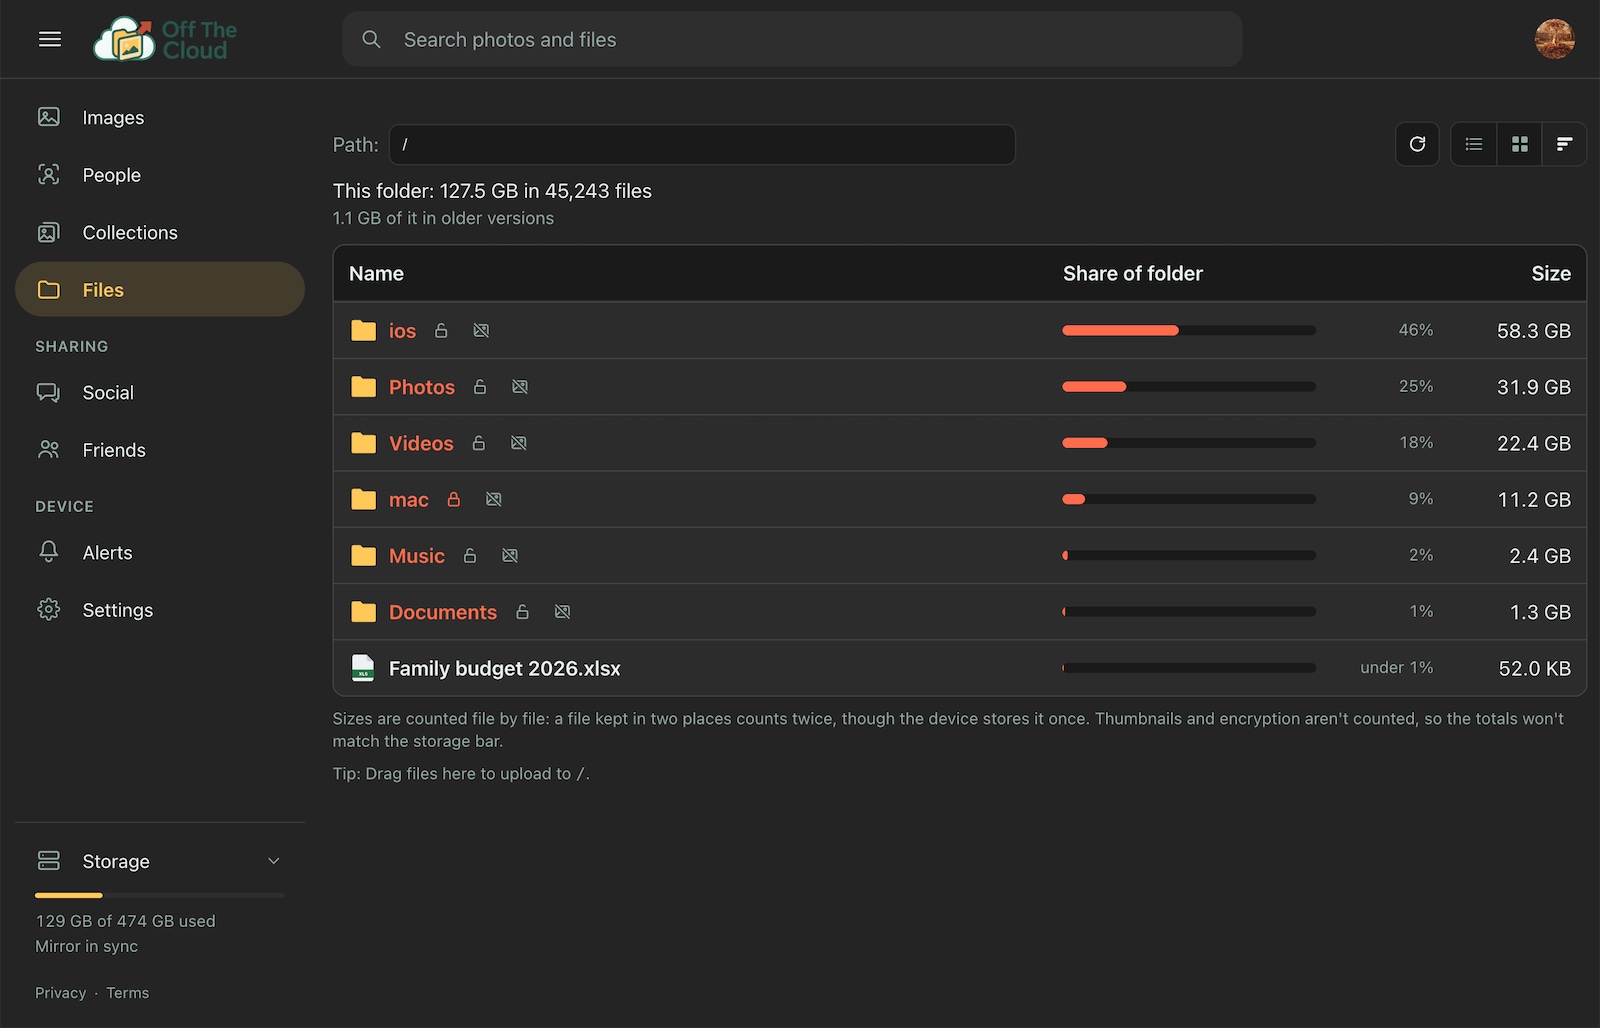Click the Mirror in sync status
The width and height of the screenshot is (1600, 1028).
(x=87, y=946)
